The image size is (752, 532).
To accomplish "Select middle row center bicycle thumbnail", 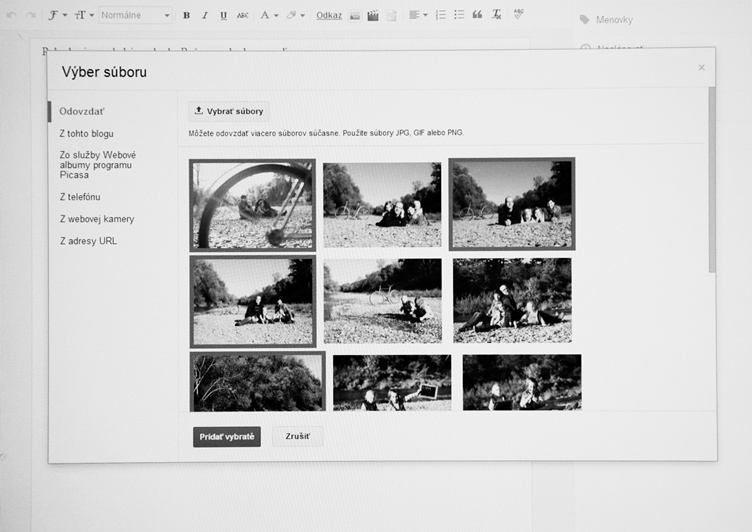I will point(383,301).
